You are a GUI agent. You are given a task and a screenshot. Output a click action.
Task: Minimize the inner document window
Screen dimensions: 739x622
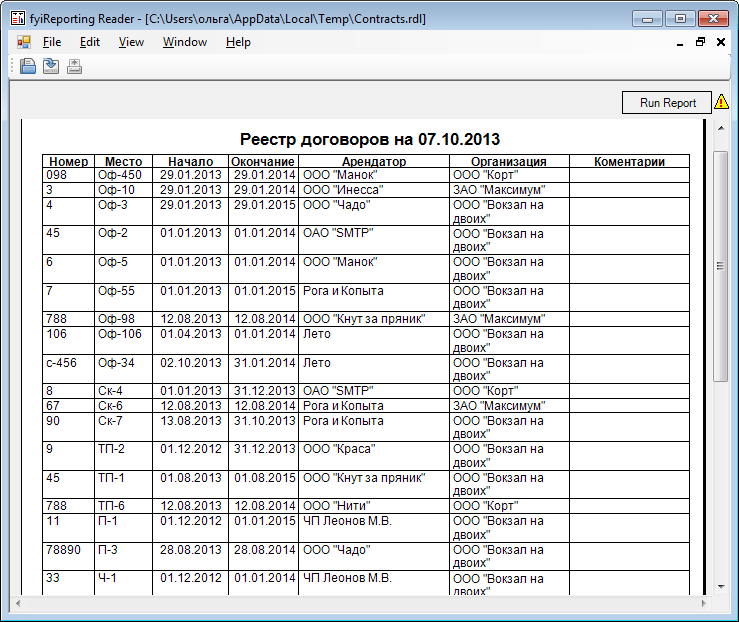680,43
